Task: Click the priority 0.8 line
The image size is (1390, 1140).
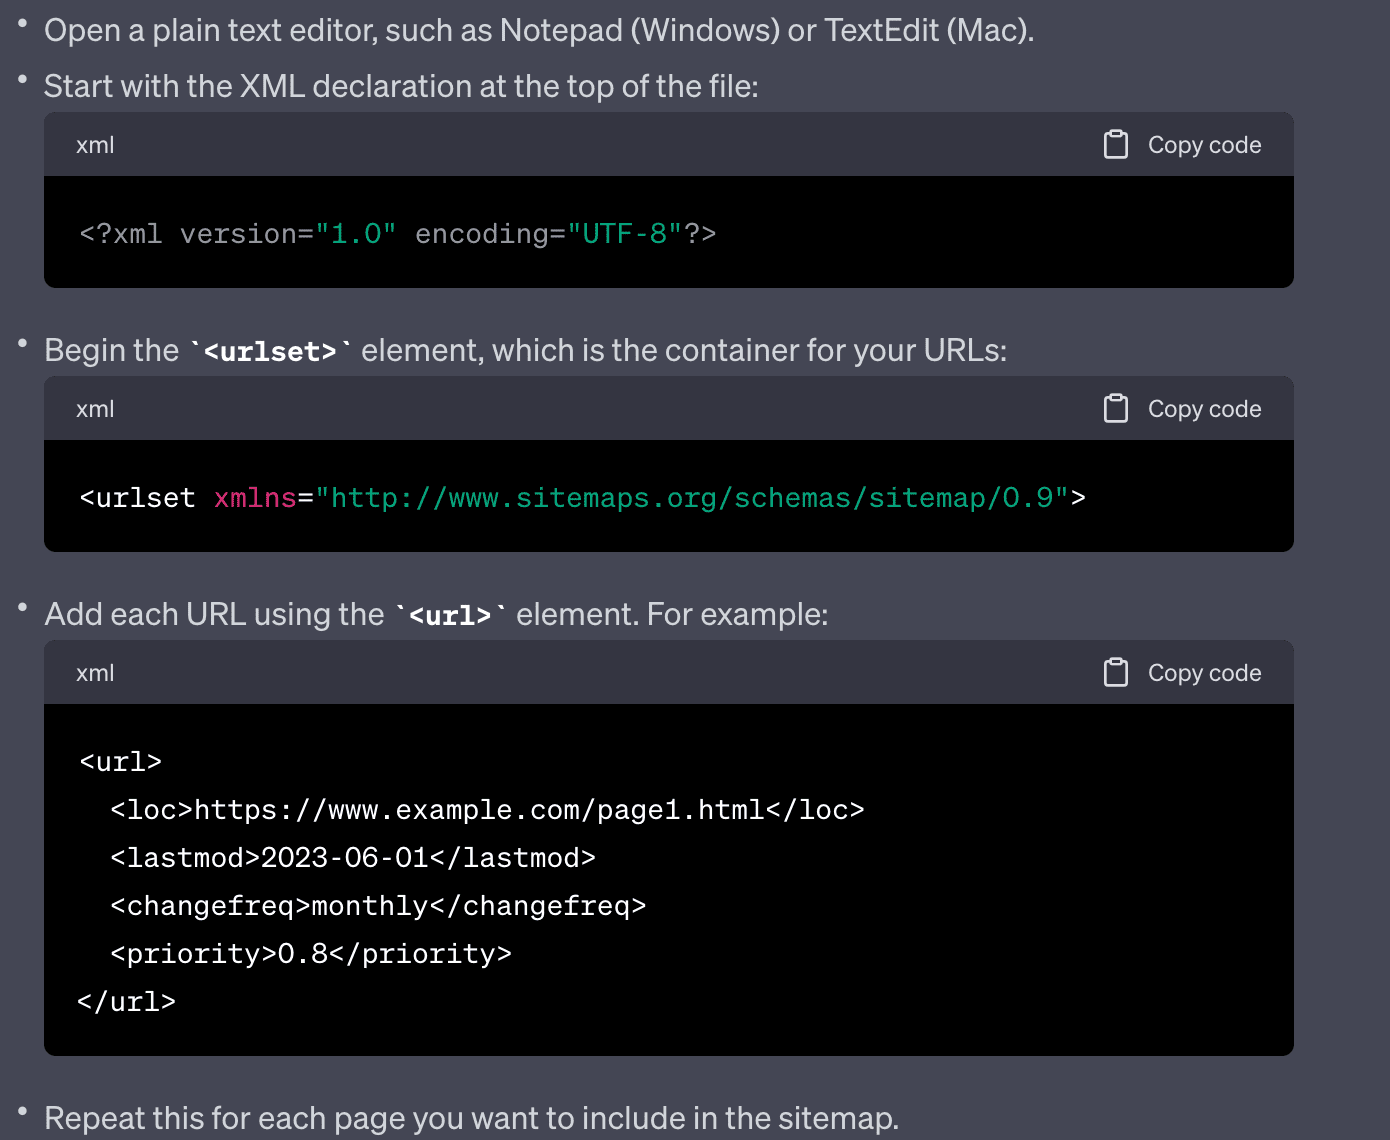Action: pos(312,954)
